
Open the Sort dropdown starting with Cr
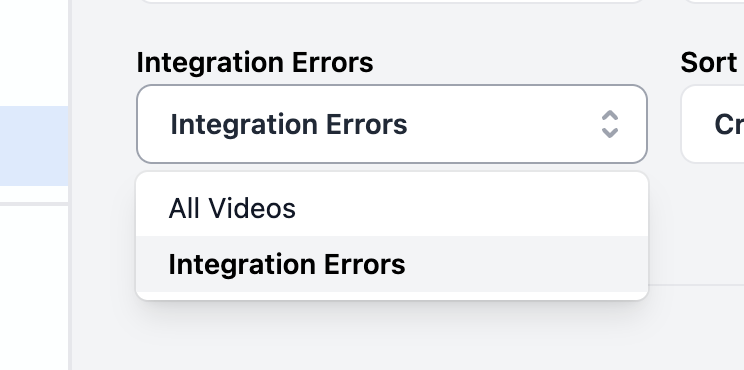pos(713,124)
